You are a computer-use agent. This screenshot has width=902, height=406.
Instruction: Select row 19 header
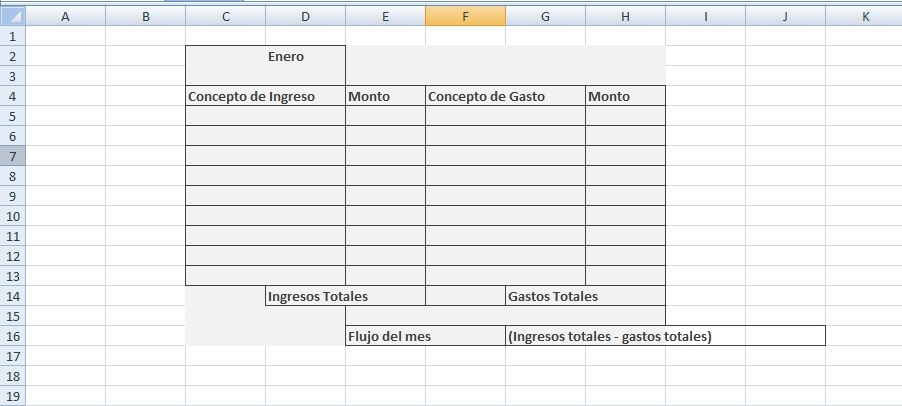(13, 396)
